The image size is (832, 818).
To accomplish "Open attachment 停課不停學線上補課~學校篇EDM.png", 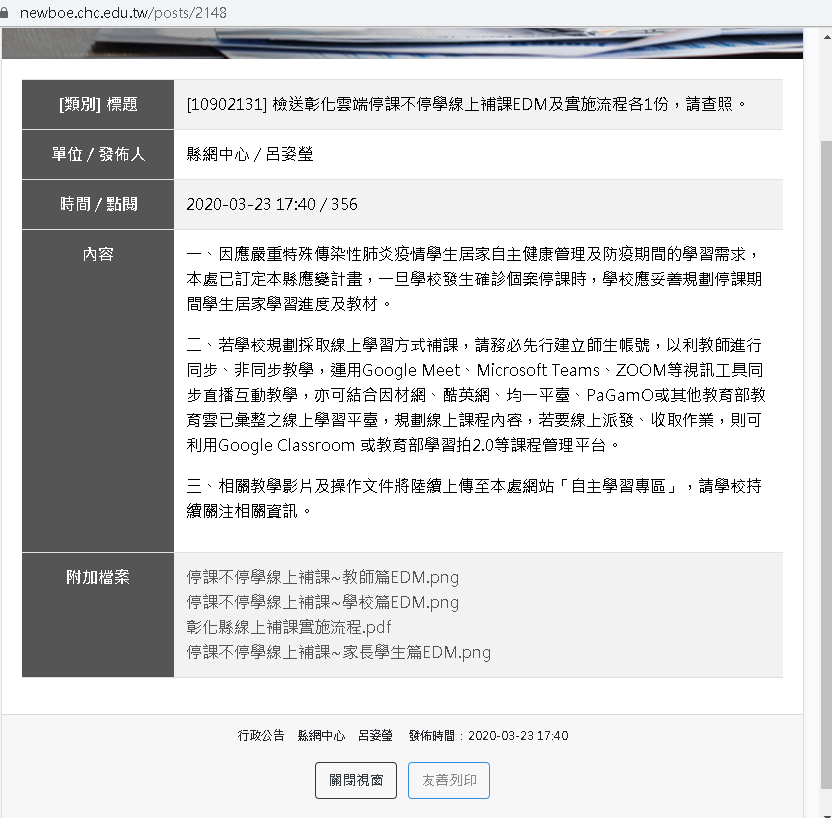I will coord(323,602).
